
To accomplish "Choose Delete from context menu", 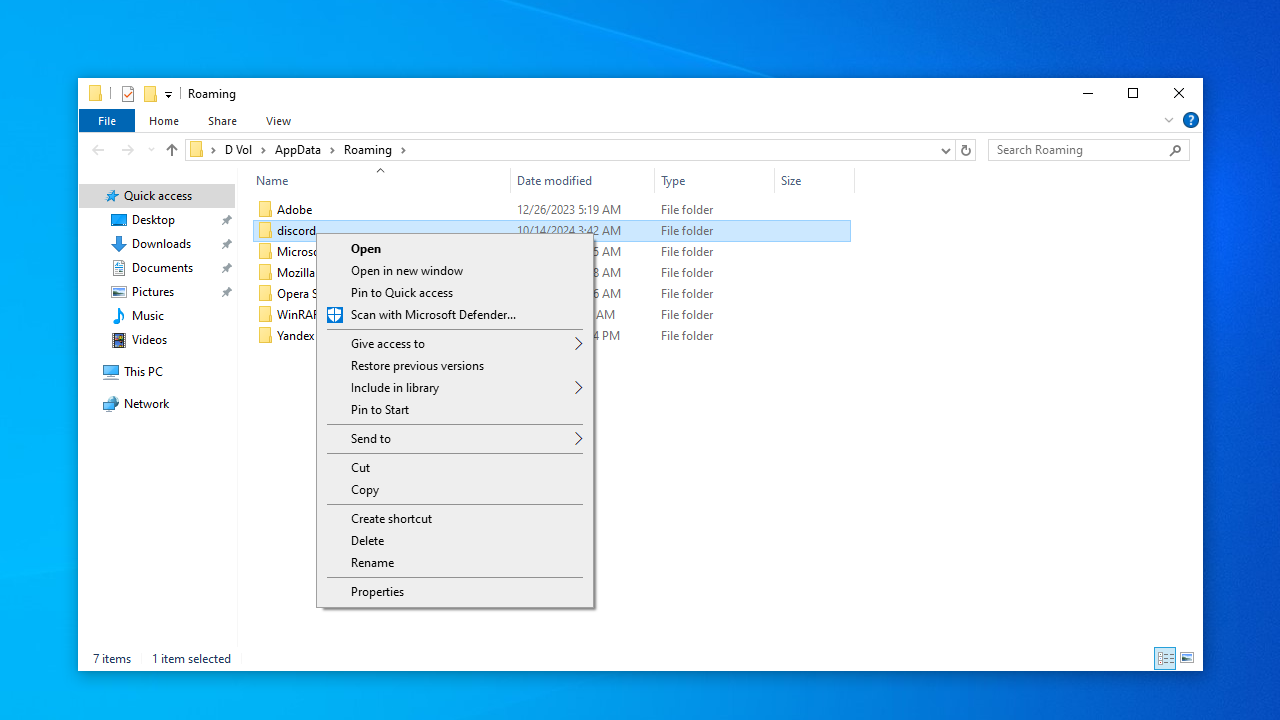I will click(367, 541).
